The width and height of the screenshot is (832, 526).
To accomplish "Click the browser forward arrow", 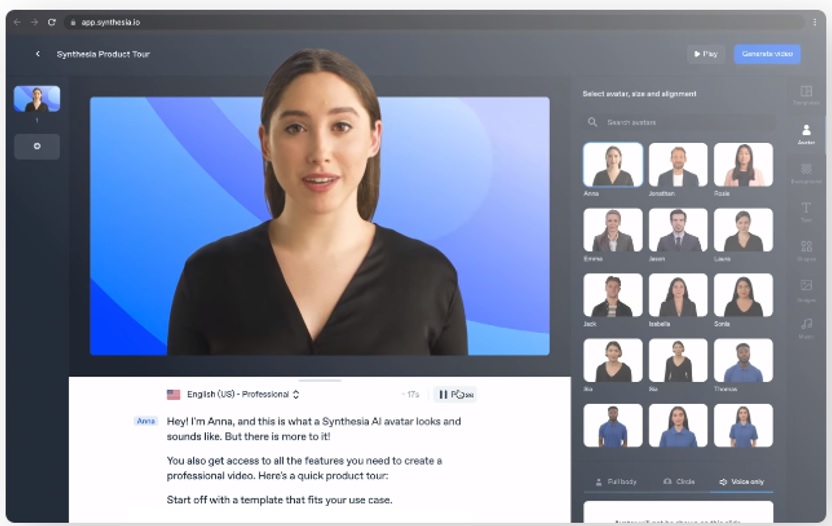I will (x=34, y=22).
